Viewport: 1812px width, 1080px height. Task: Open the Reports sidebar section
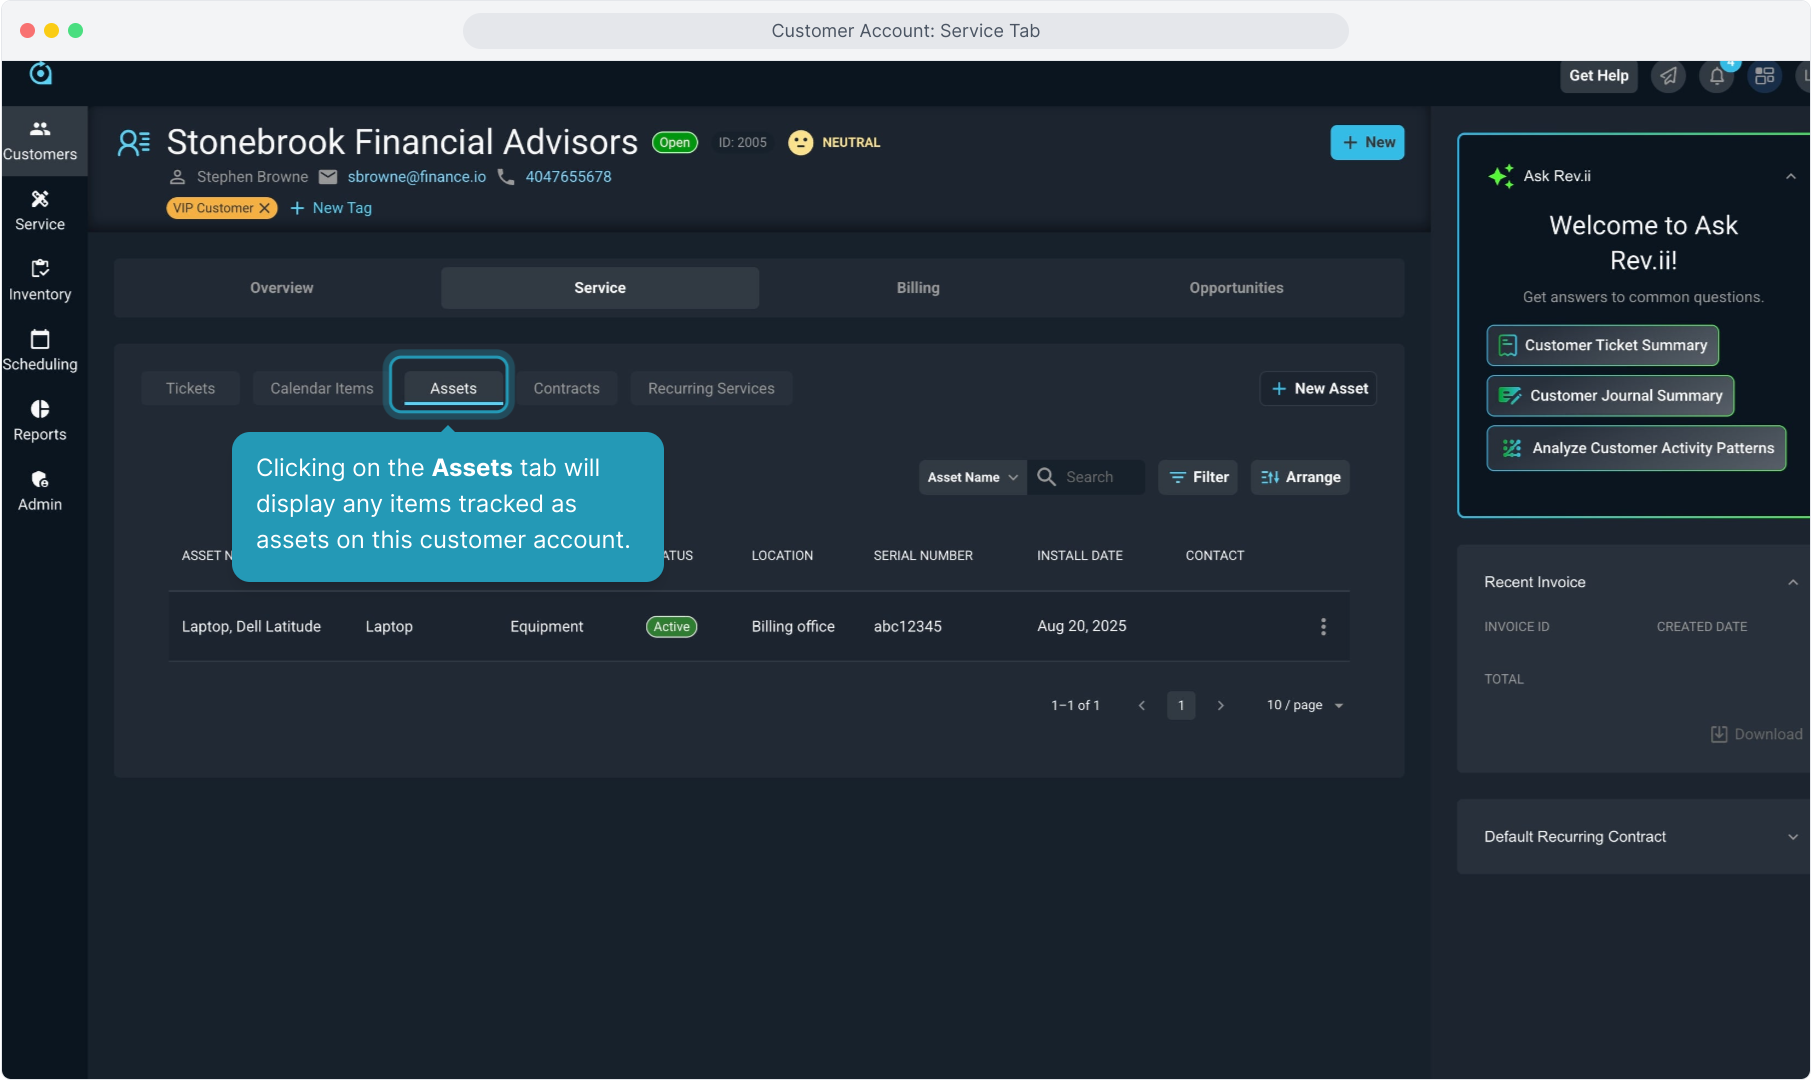(x=40, y=421)
